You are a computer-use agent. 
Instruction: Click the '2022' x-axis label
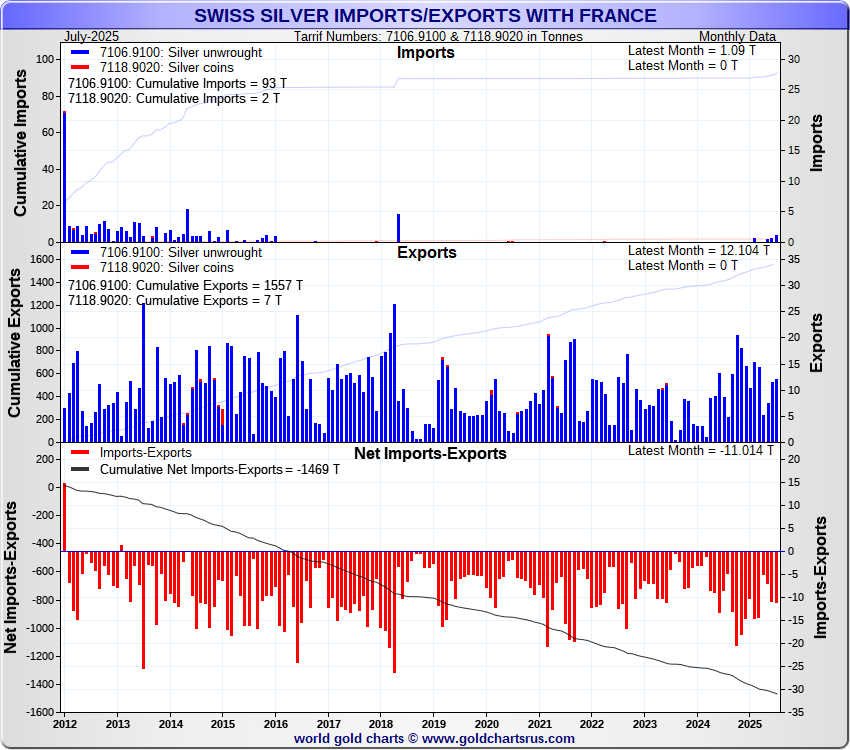591,724
